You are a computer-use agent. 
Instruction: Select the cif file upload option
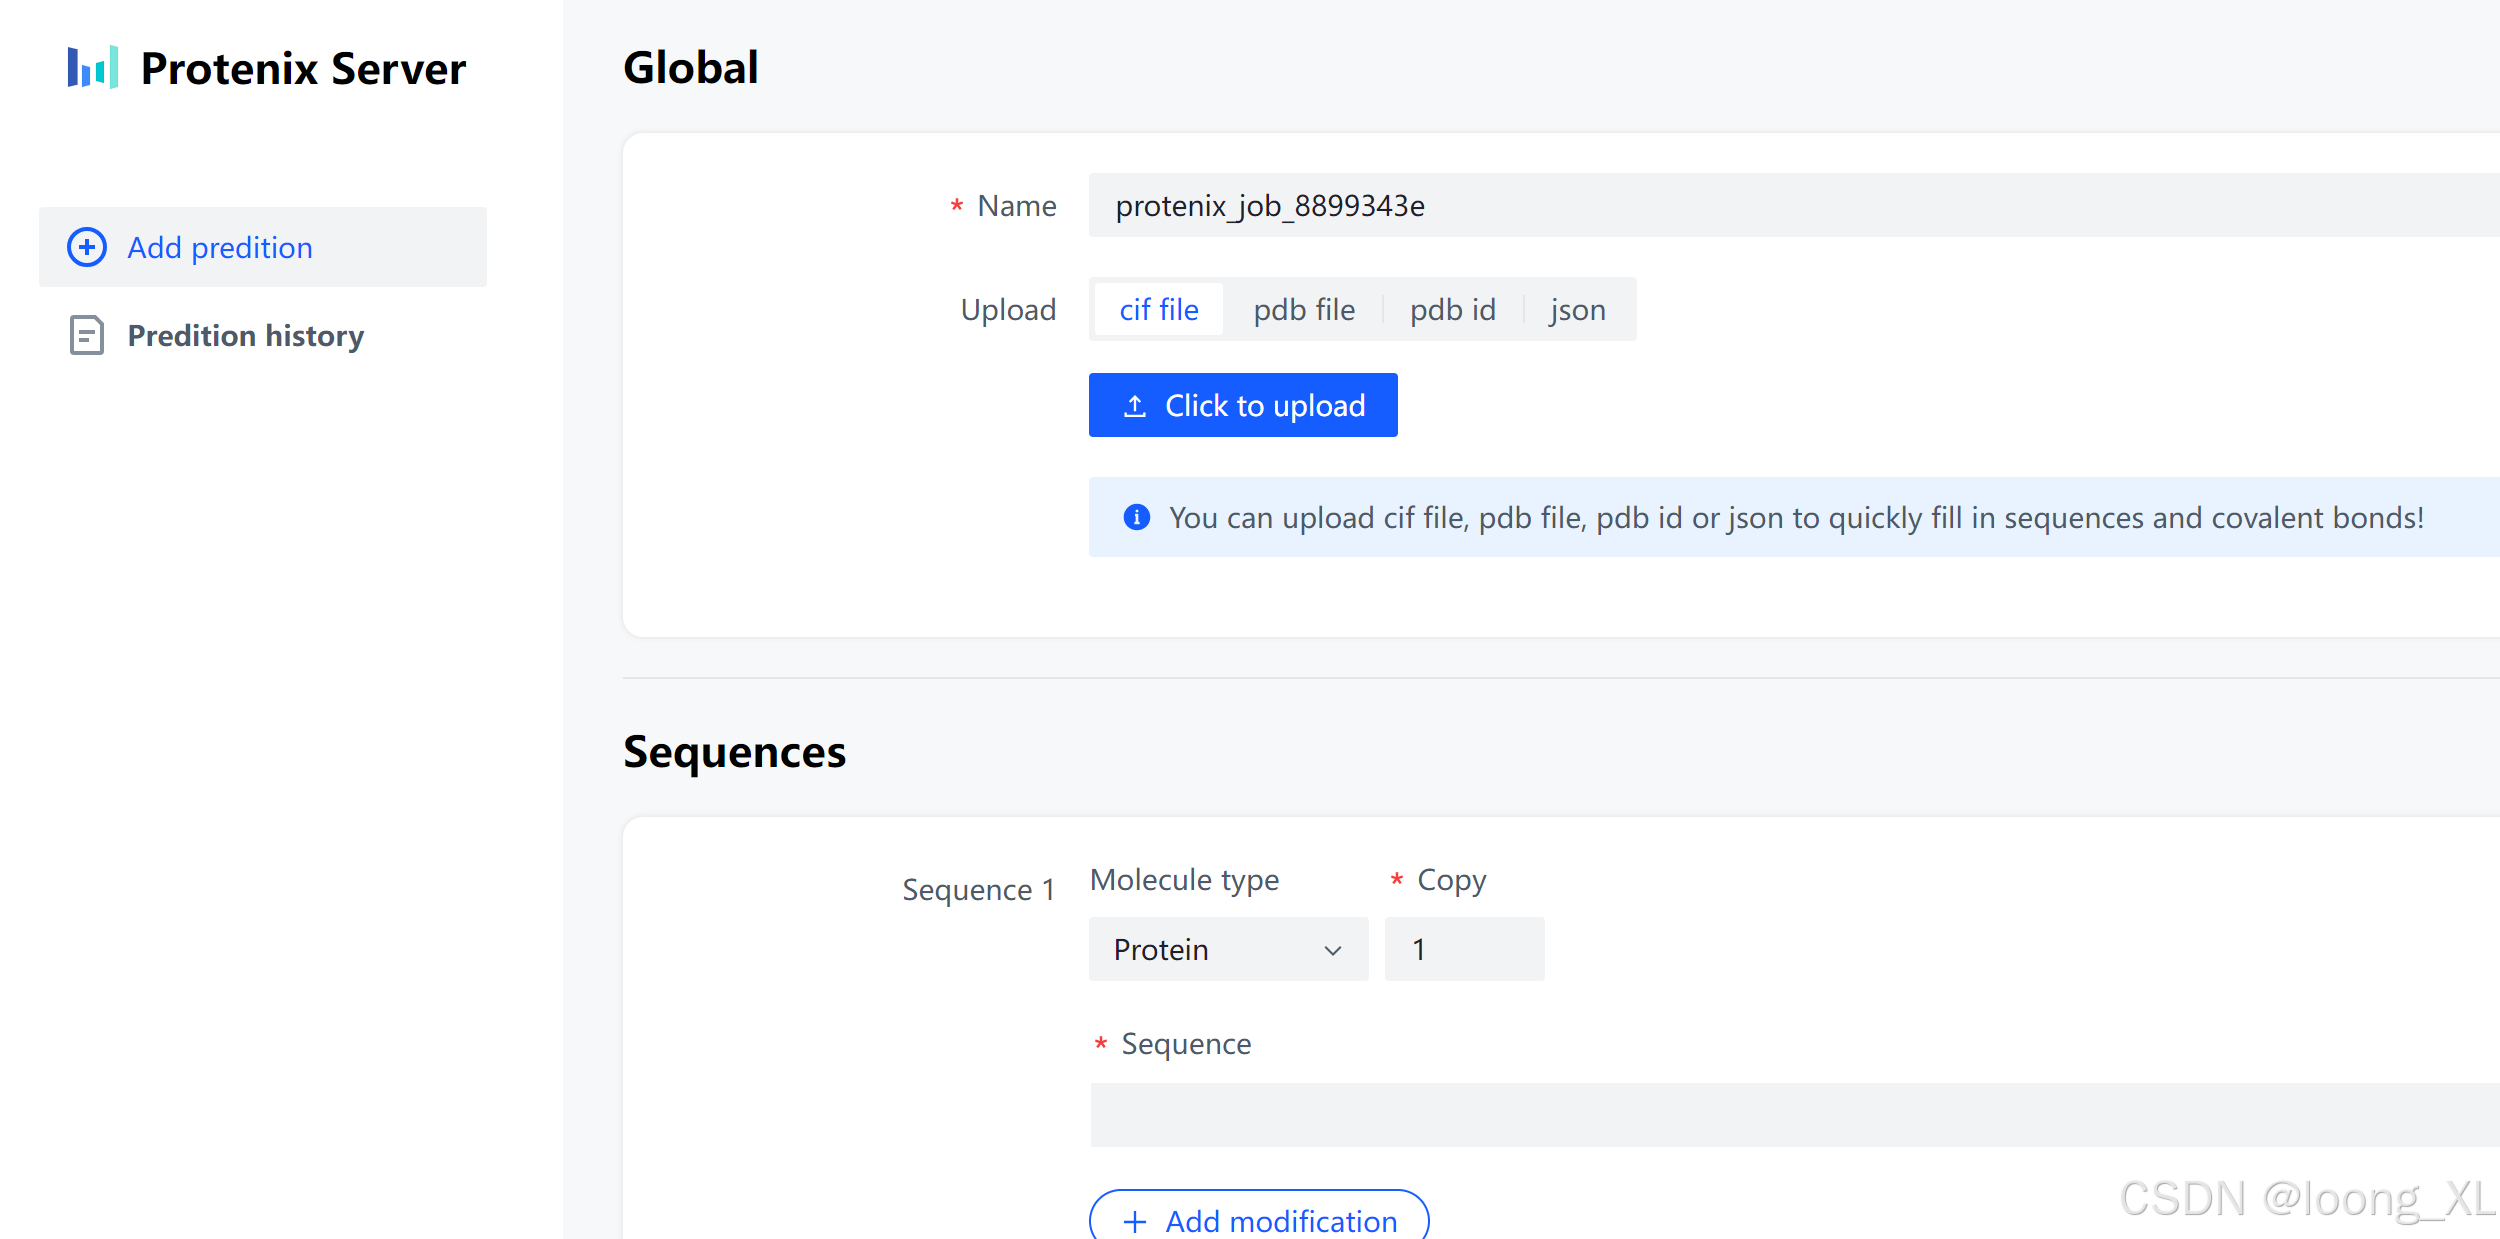point(1158,310)
